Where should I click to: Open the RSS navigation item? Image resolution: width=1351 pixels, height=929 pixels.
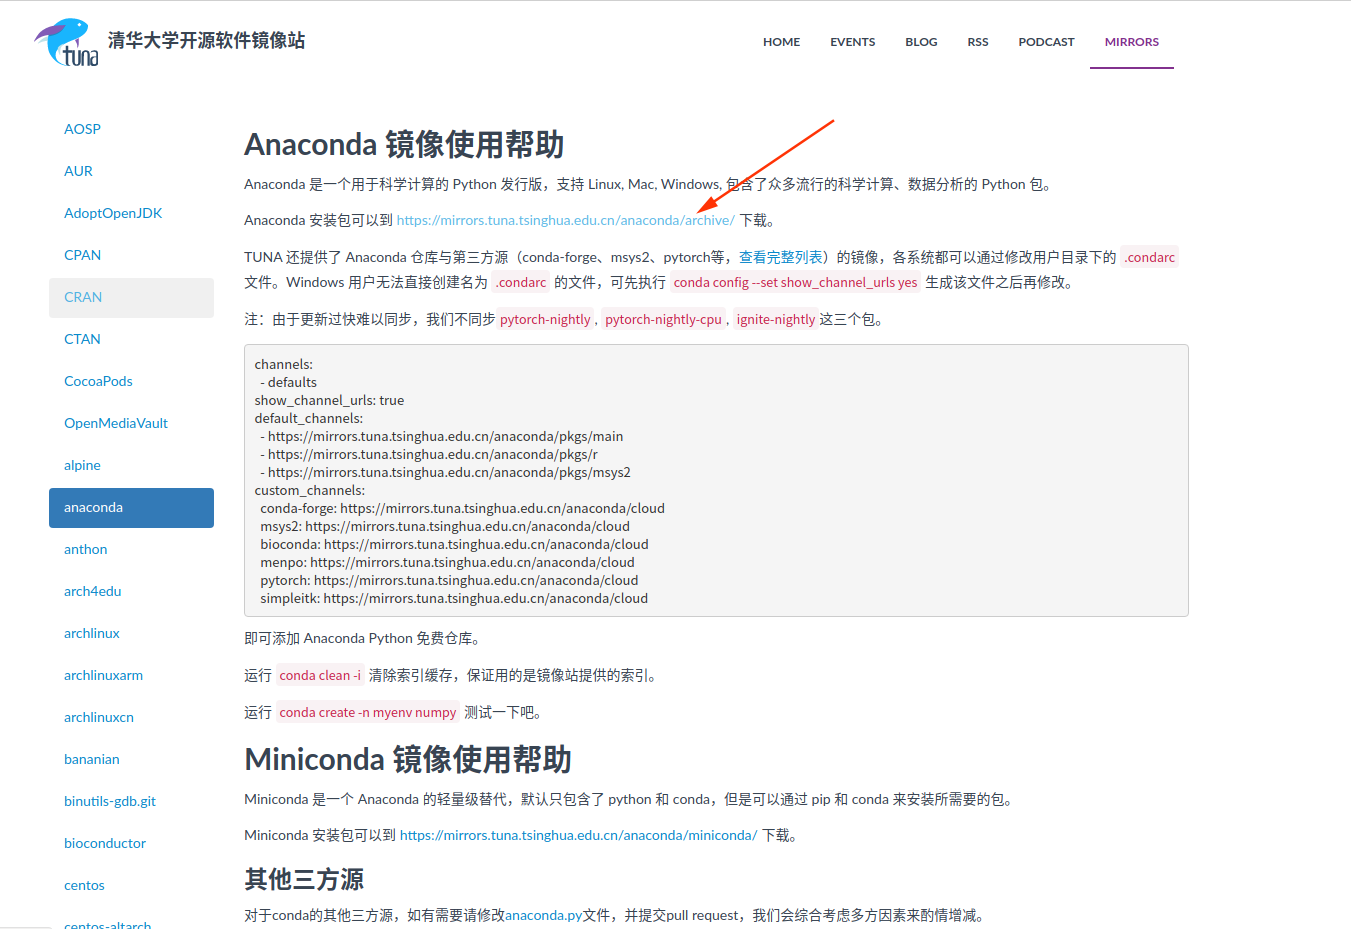978,42
